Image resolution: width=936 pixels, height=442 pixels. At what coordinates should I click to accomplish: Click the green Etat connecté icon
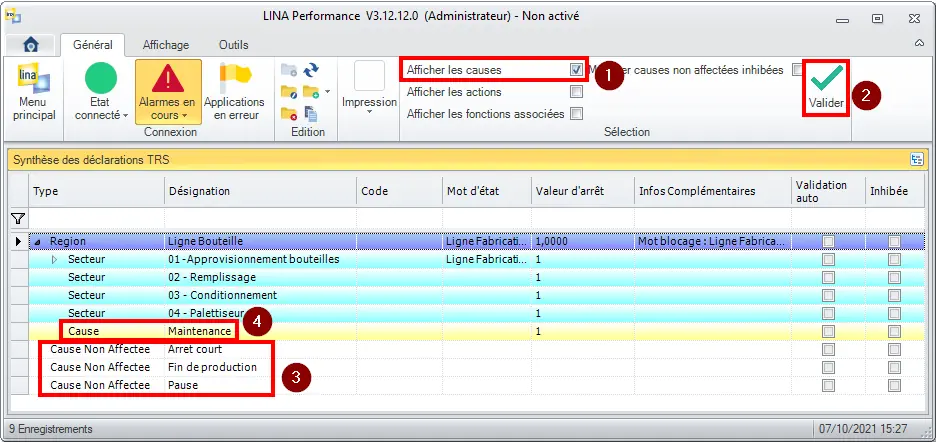(x=100, y=79)
